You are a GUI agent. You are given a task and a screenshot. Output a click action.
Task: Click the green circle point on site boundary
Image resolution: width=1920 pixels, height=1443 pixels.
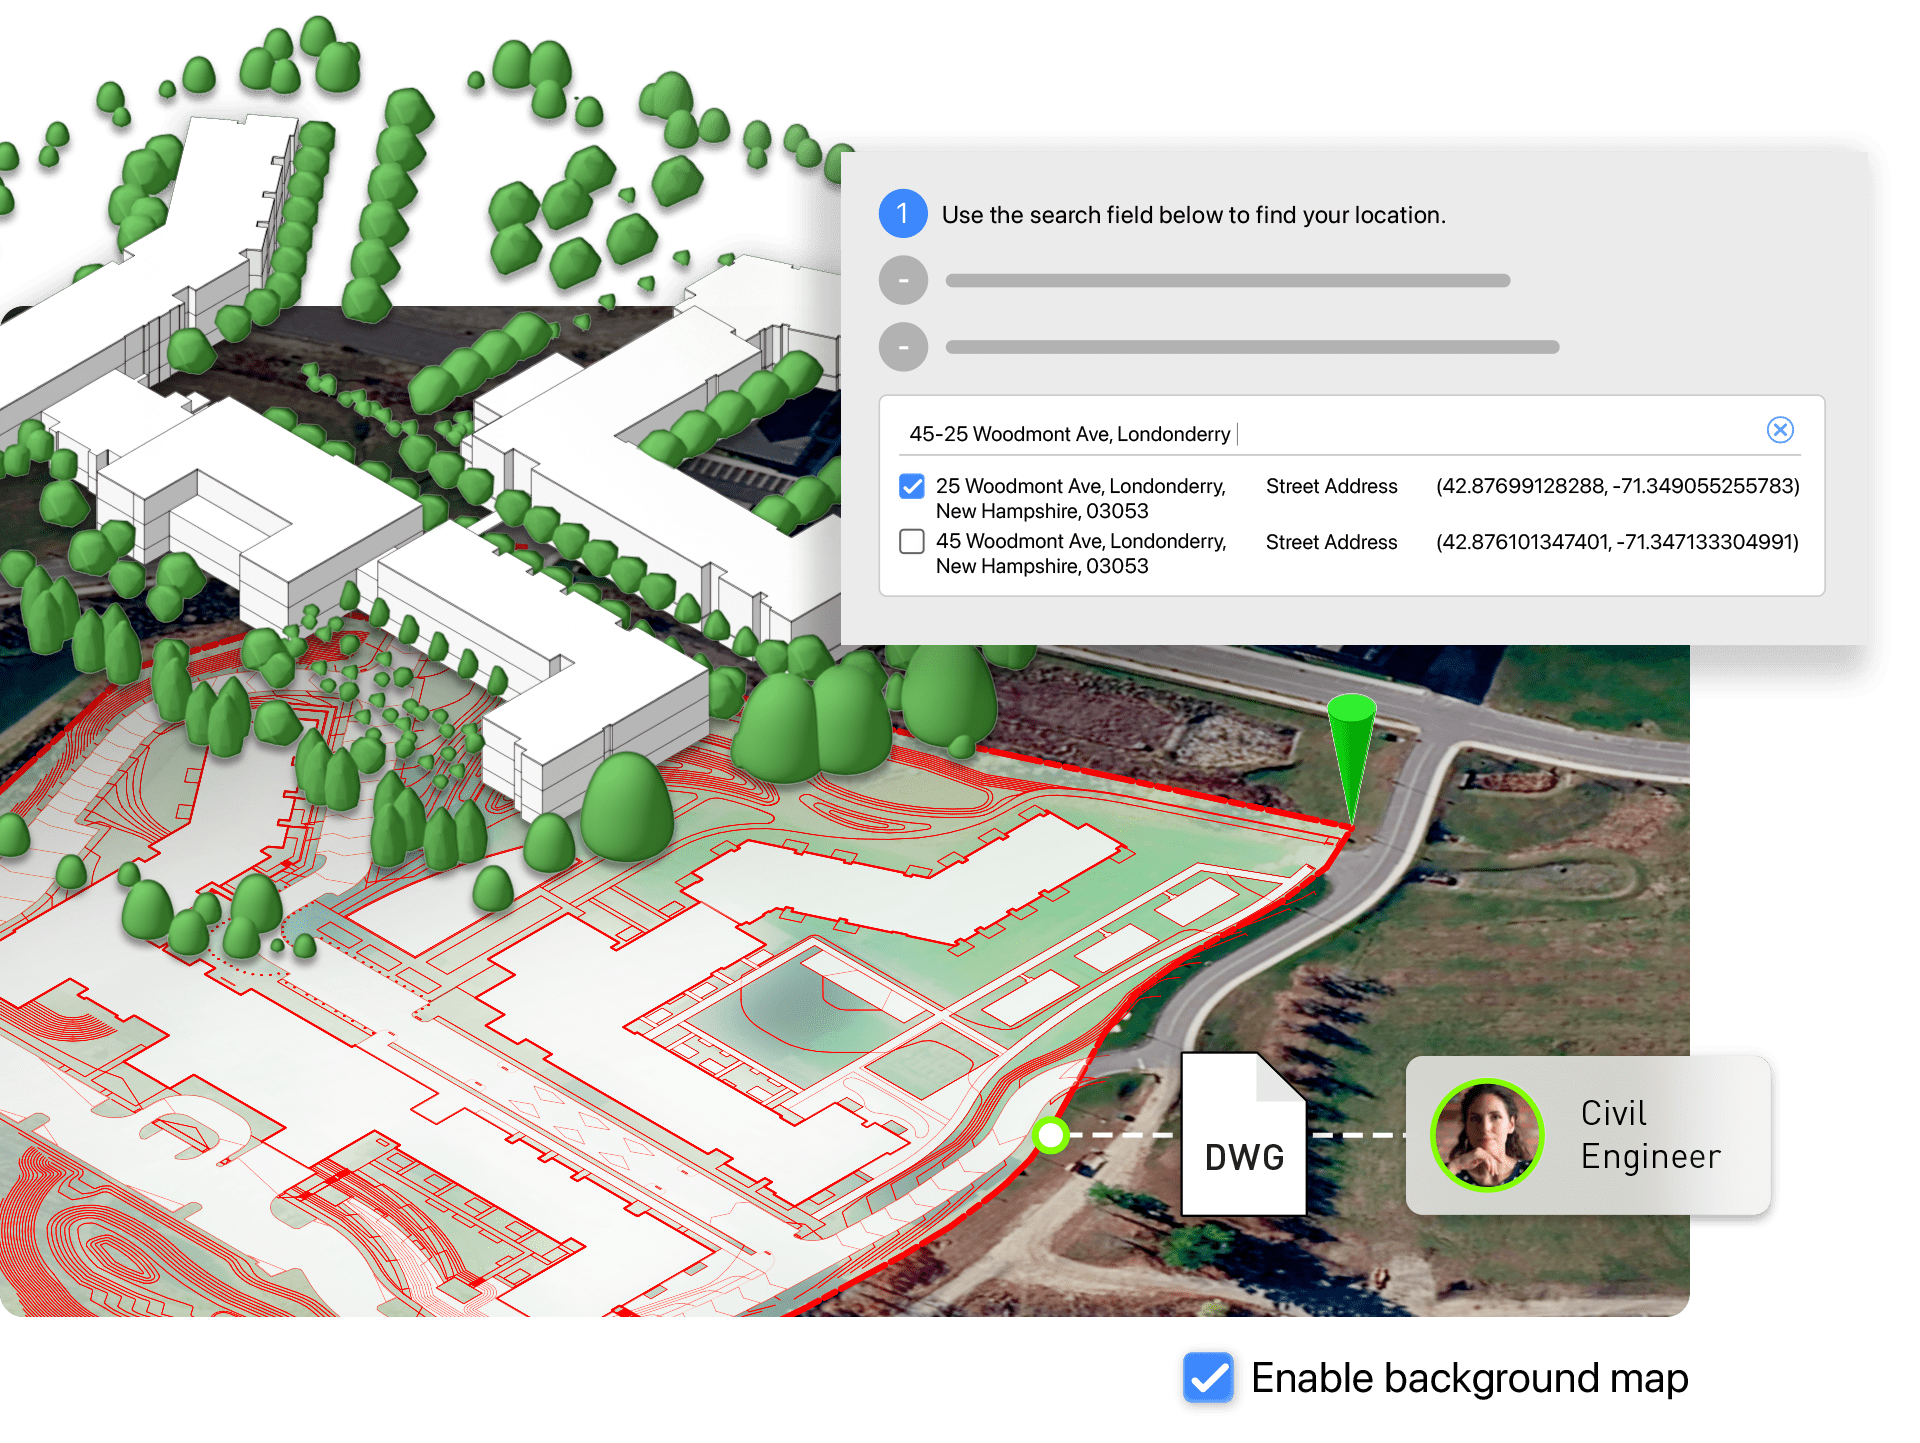(x=1051, y=1135)
